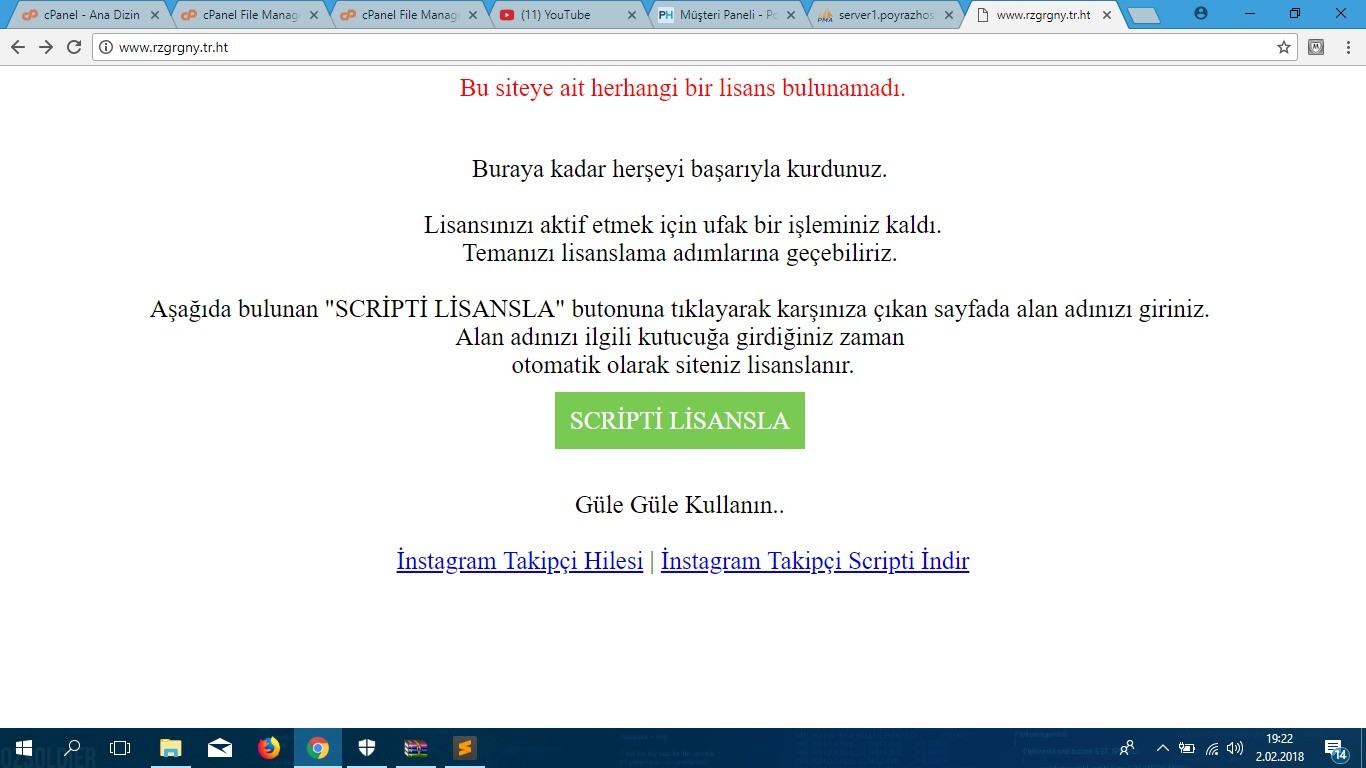Open the İnstagram Takipçi Hilesi link
The height and width of the screenshot is (768, 1366).
pos(520,561)
